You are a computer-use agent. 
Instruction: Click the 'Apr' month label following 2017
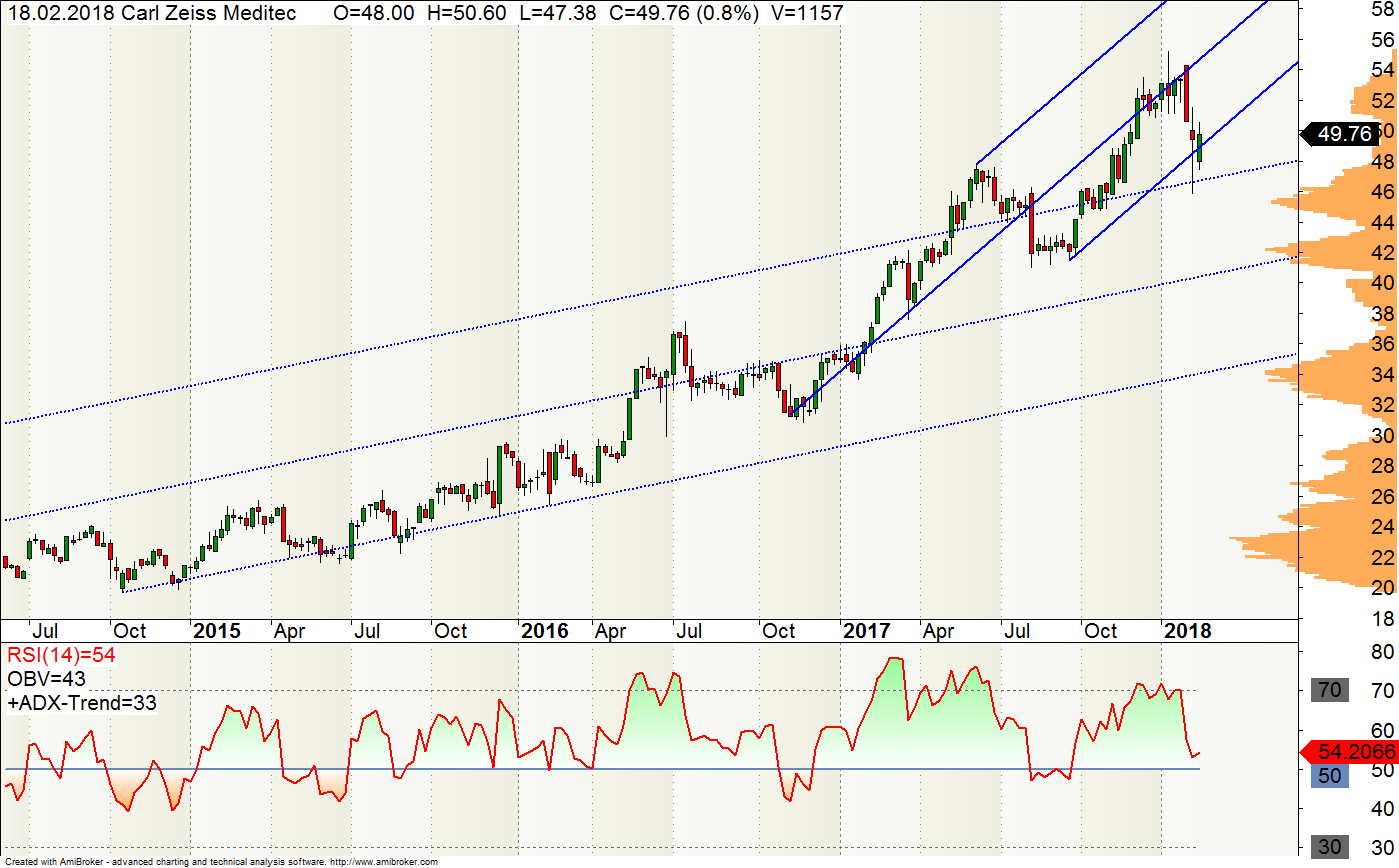coord(937,631)
